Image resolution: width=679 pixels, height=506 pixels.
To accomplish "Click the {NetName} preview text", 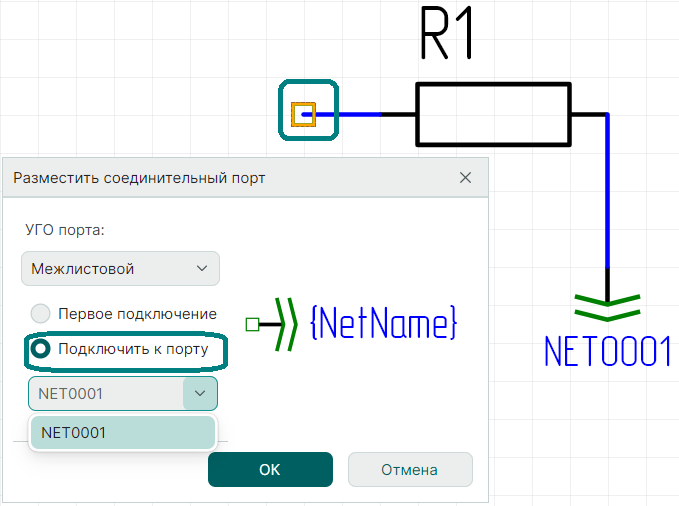I will [384, 322].
